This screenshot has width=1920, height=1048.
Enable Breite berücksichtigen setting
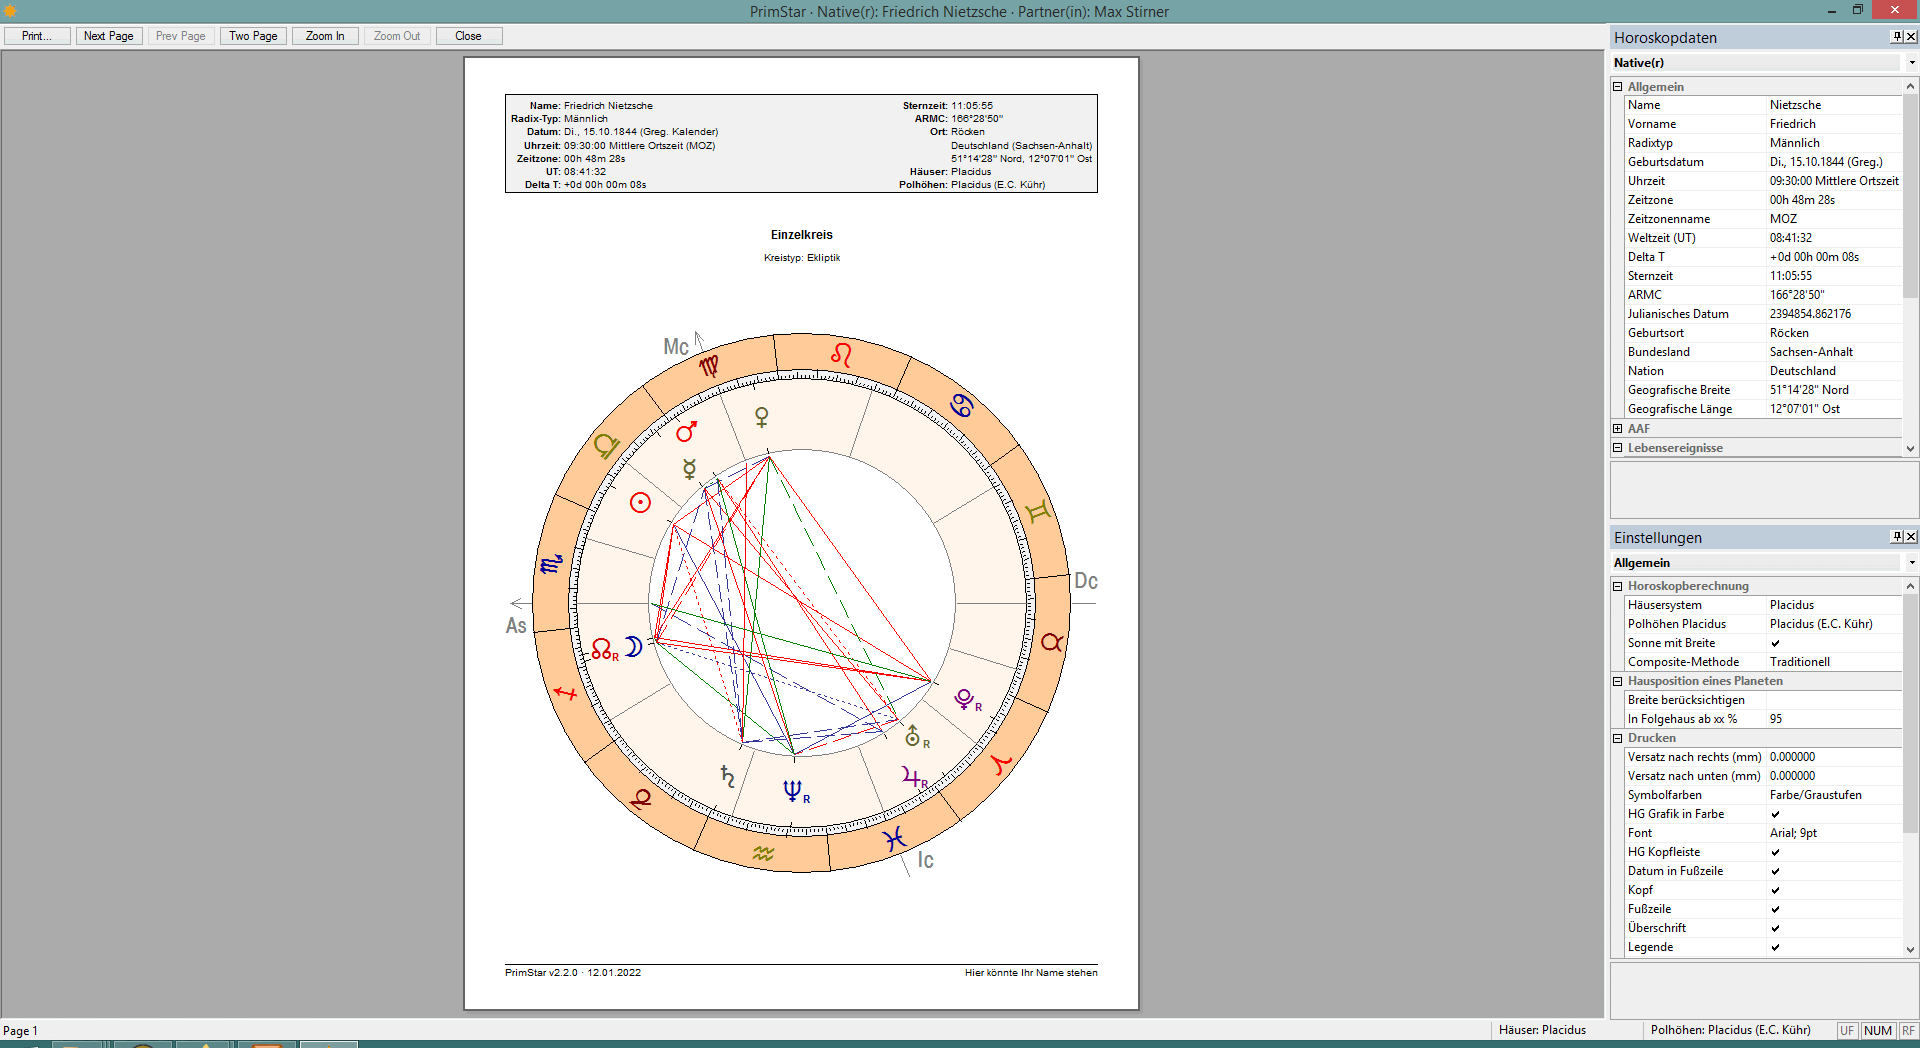tap(1834, 700)
